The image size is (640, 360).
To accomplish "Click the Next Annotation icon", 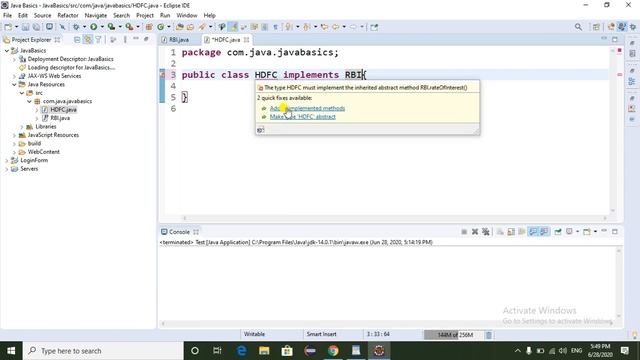I will 289,27.
